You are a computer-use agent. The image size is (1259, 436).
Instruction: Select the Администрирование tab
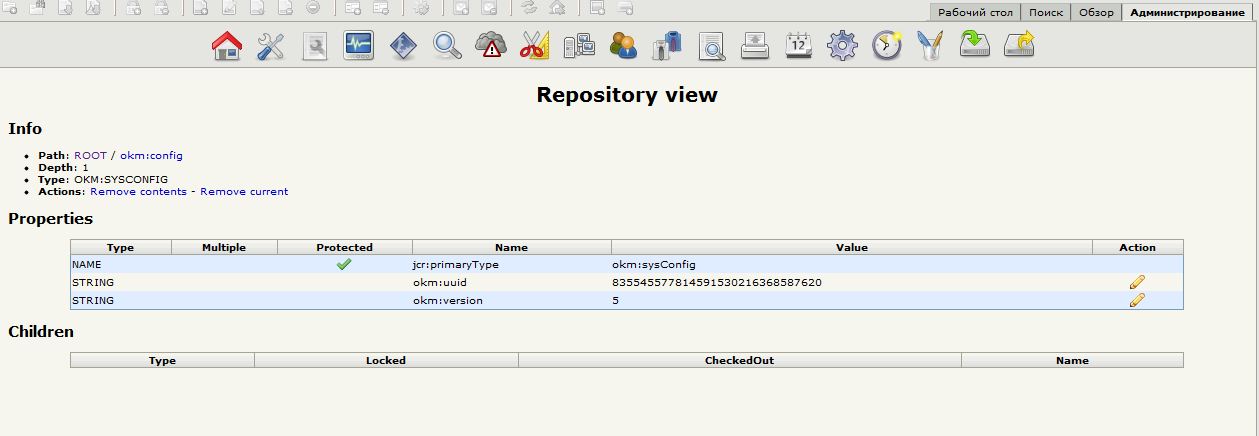point(1188,12)
